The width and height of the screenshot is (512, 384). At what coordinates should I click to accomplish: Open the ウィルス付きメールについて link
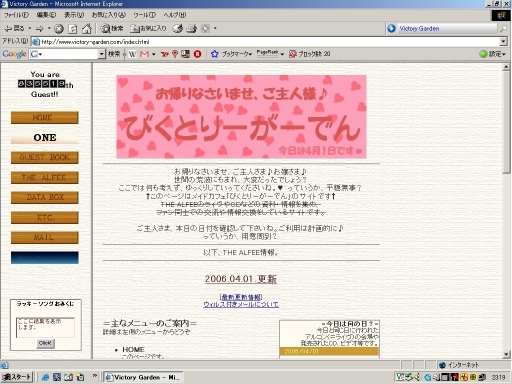[241, 304]
